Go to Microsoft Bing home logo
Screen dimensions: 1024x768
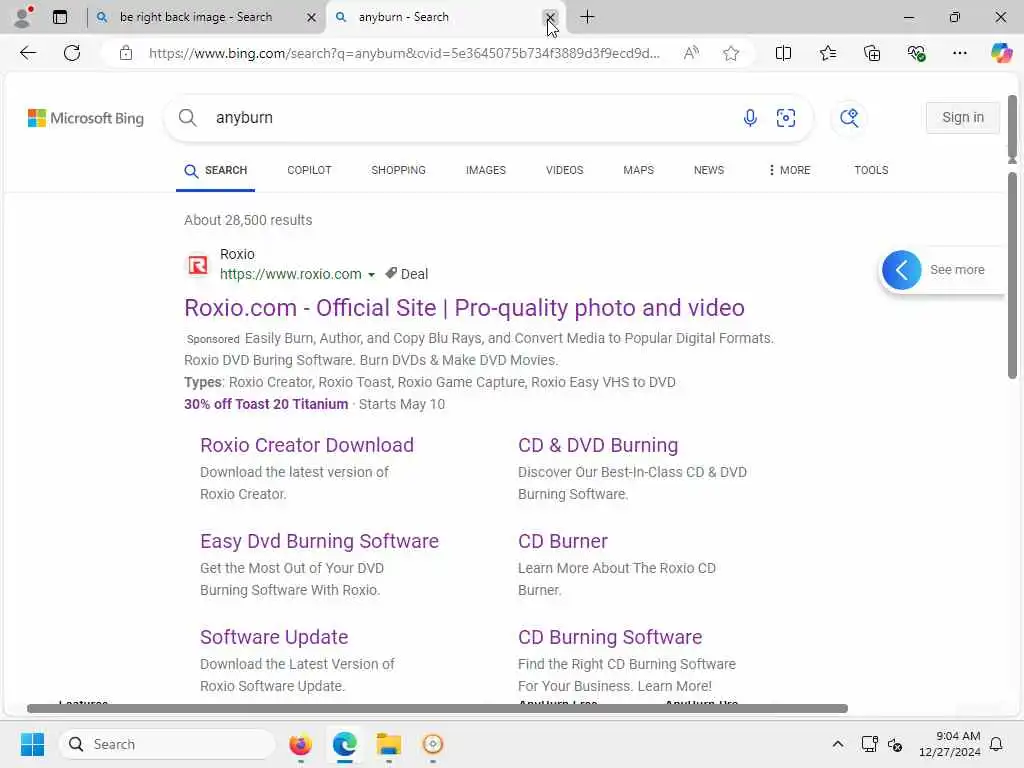point(86,118)
